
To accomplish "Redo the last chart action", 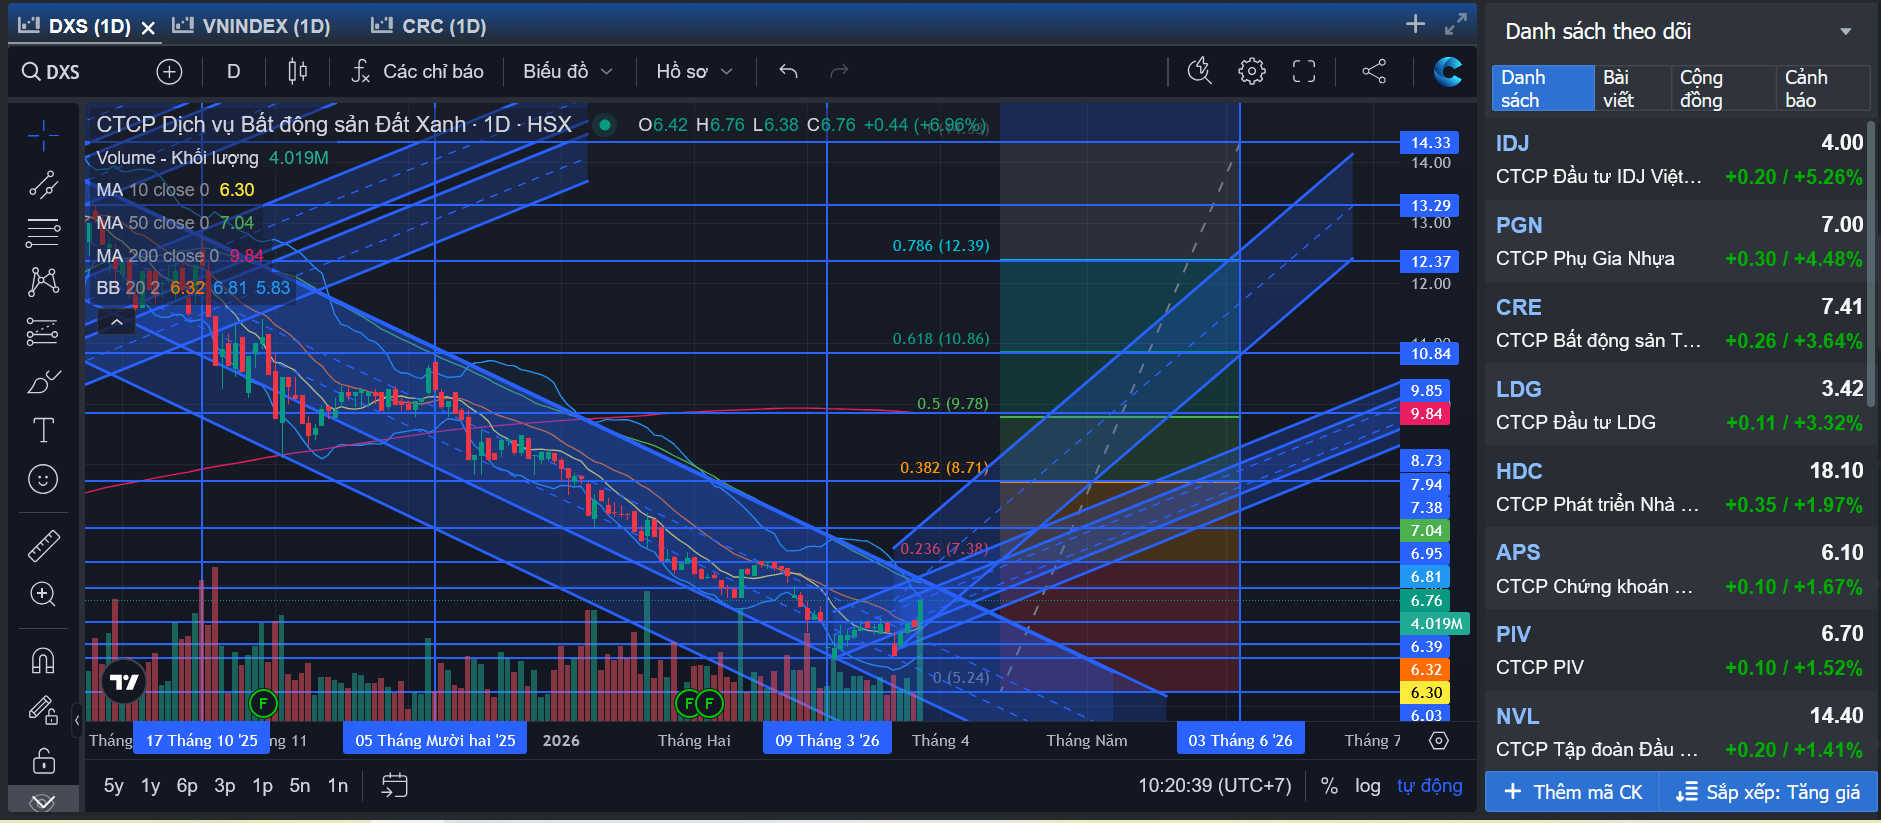I will [x=839, y=71].
